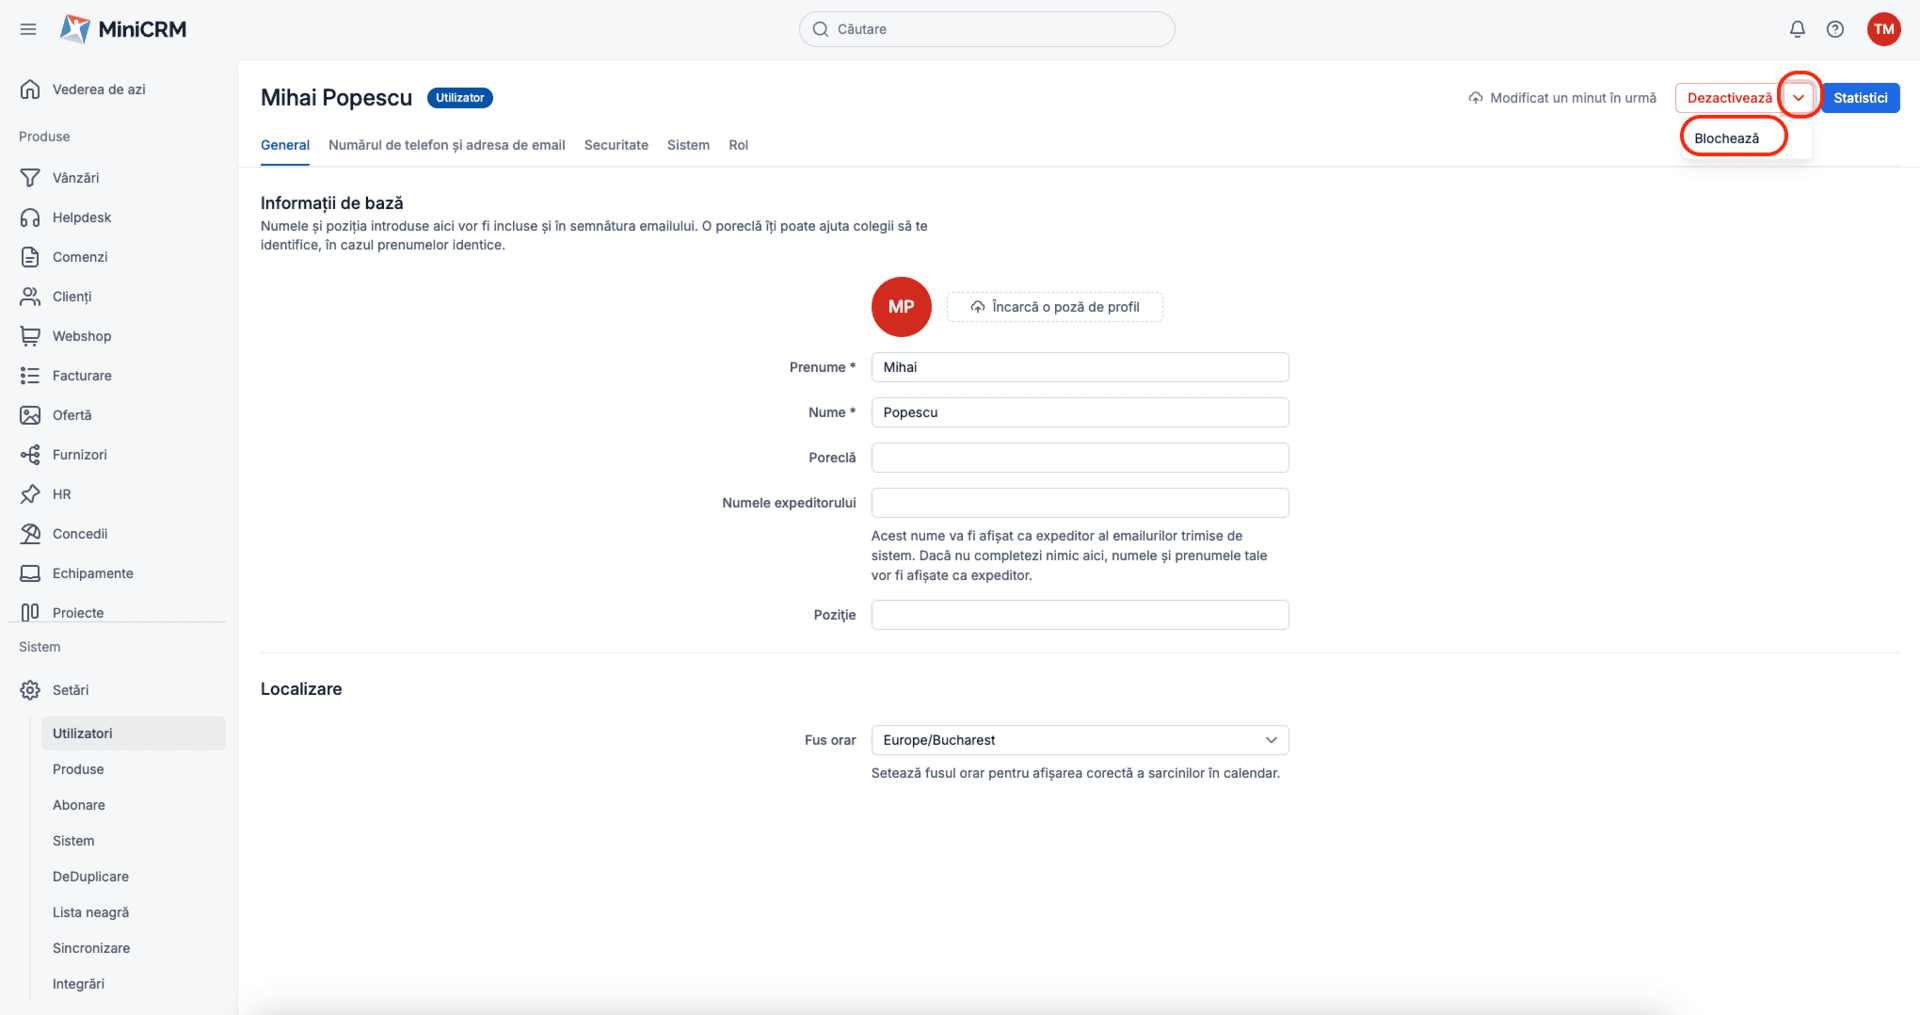The height and width of the screenshot is (1015, 1920).
Task: Click the TM user avatar
Action: (1883, 29)
